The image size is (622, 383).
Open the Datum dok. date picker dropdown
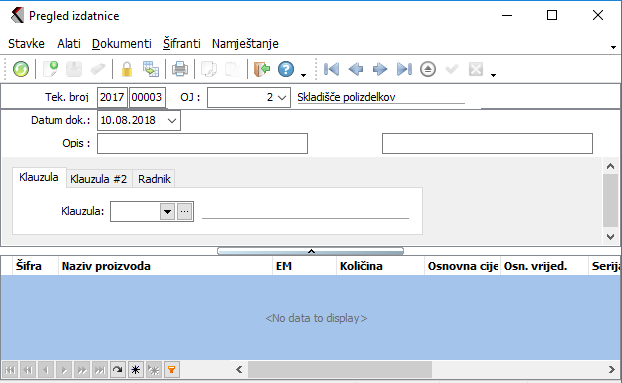coord(172,121)
